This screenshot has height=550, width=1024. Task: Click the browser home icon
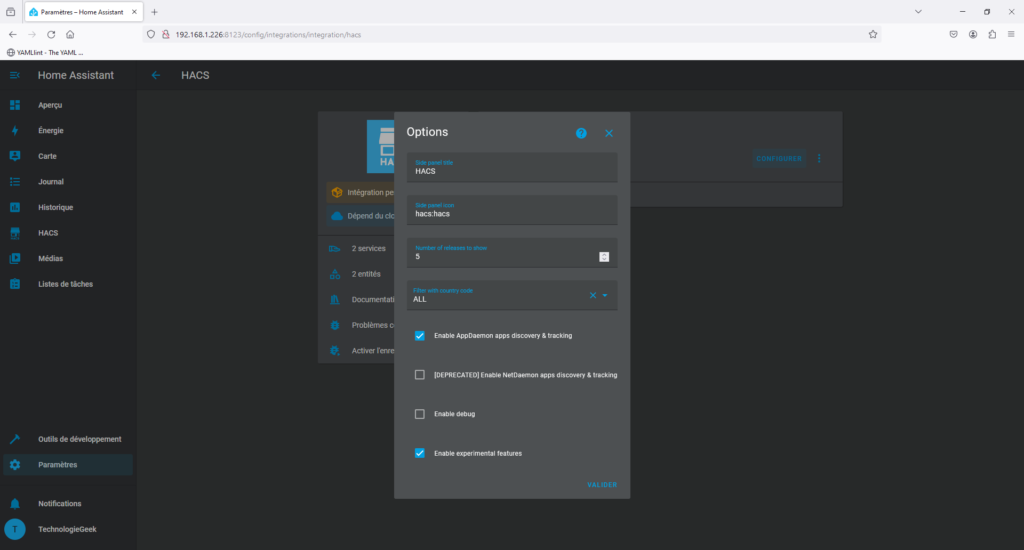[70, 35]
